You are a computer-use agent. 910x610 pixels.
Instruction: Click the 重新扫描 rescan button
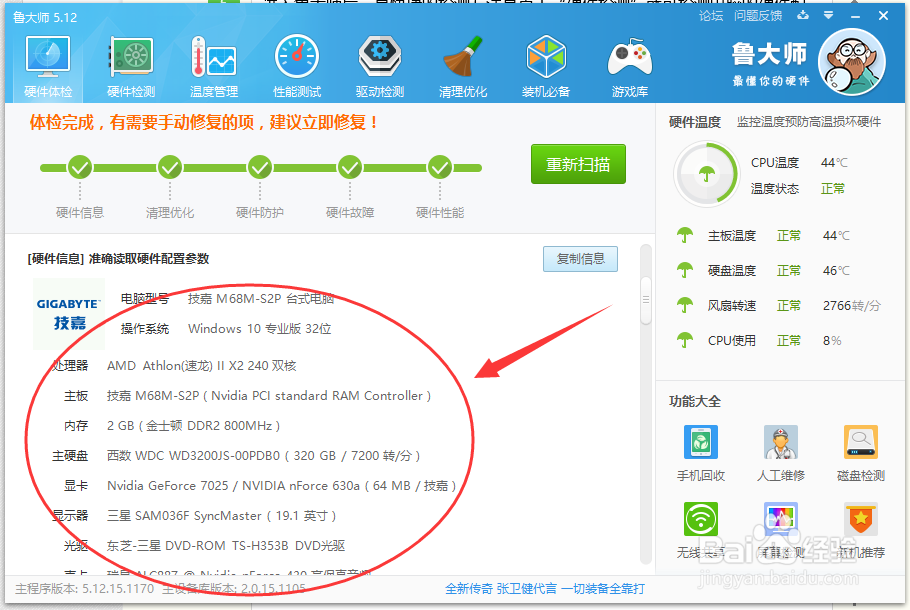click(x=578, y=164)
